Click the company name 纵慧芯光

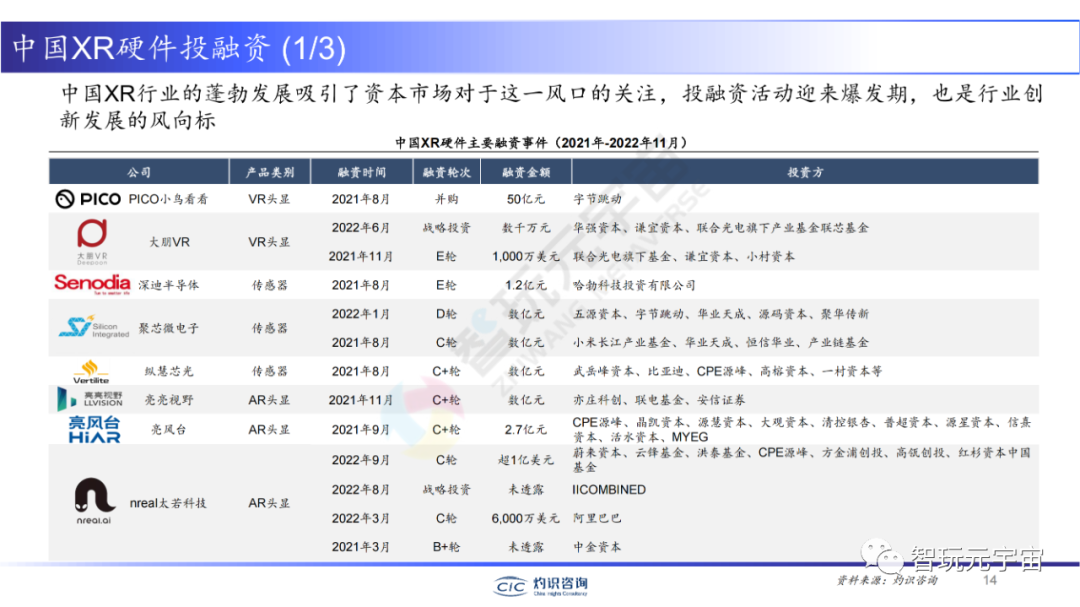(169, 371)
